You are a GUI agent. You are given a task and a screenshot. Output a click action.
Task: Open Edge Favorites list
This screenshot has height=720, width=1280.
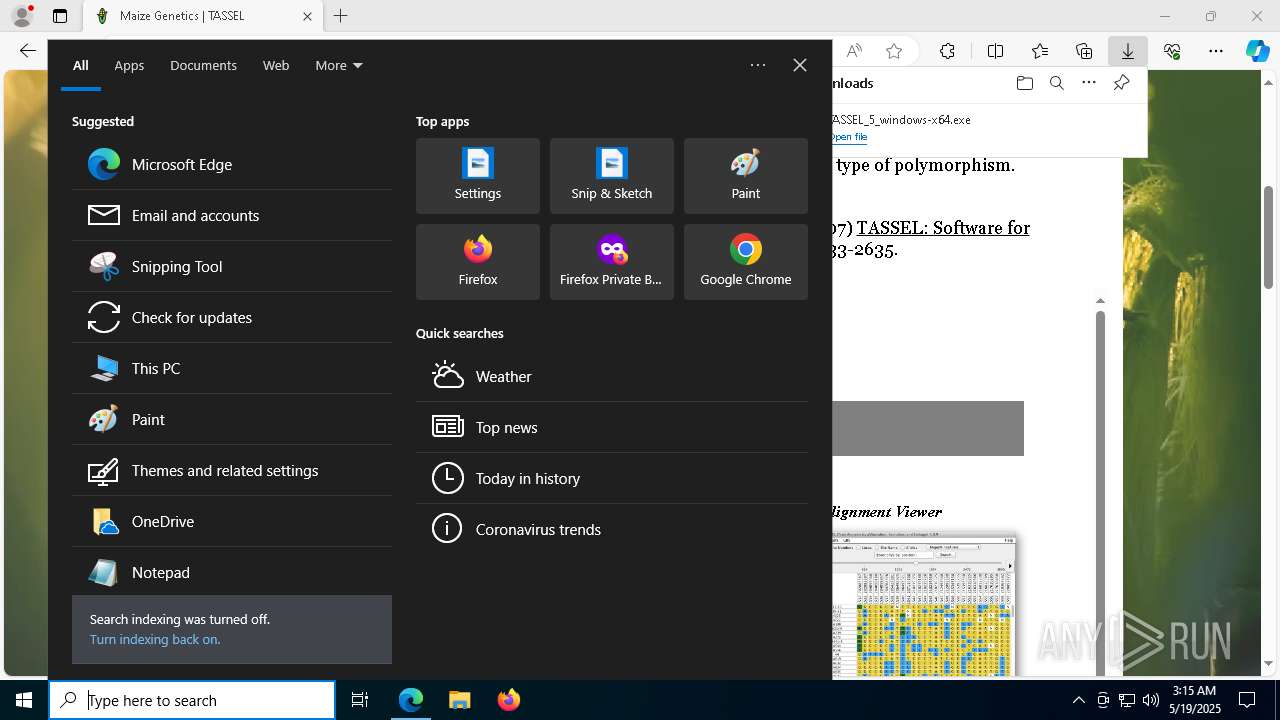[x=1040, y=51]
